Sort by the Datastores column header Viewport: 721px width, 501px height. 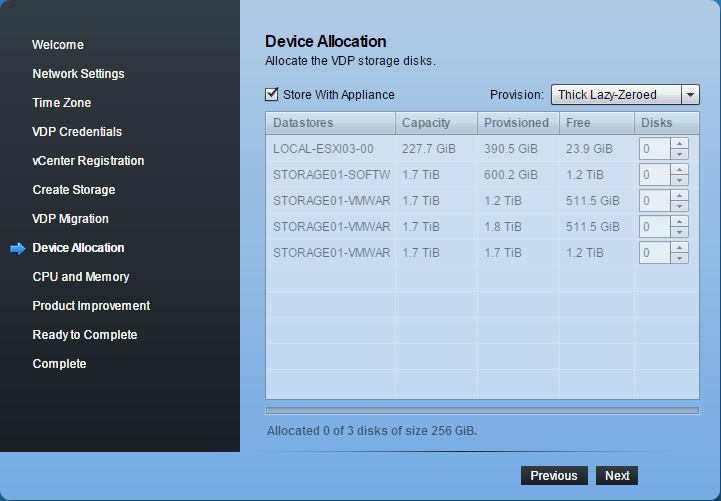tap(330, 123)
